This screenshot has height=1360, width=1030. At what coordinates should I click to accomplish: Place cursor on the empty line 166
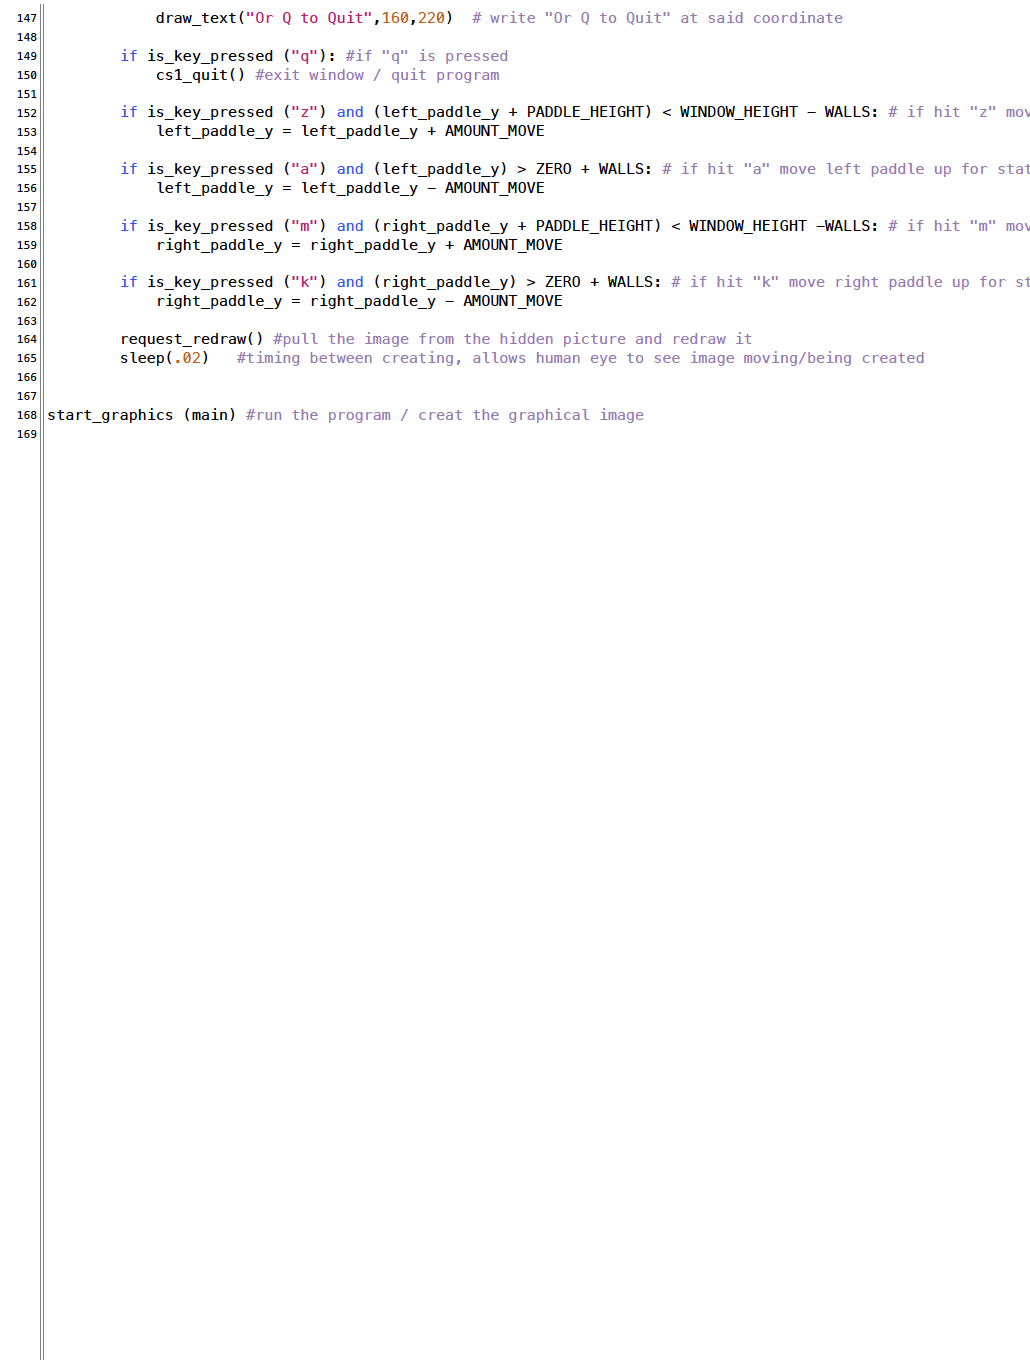pyautogui.click(x=300, y=377)
